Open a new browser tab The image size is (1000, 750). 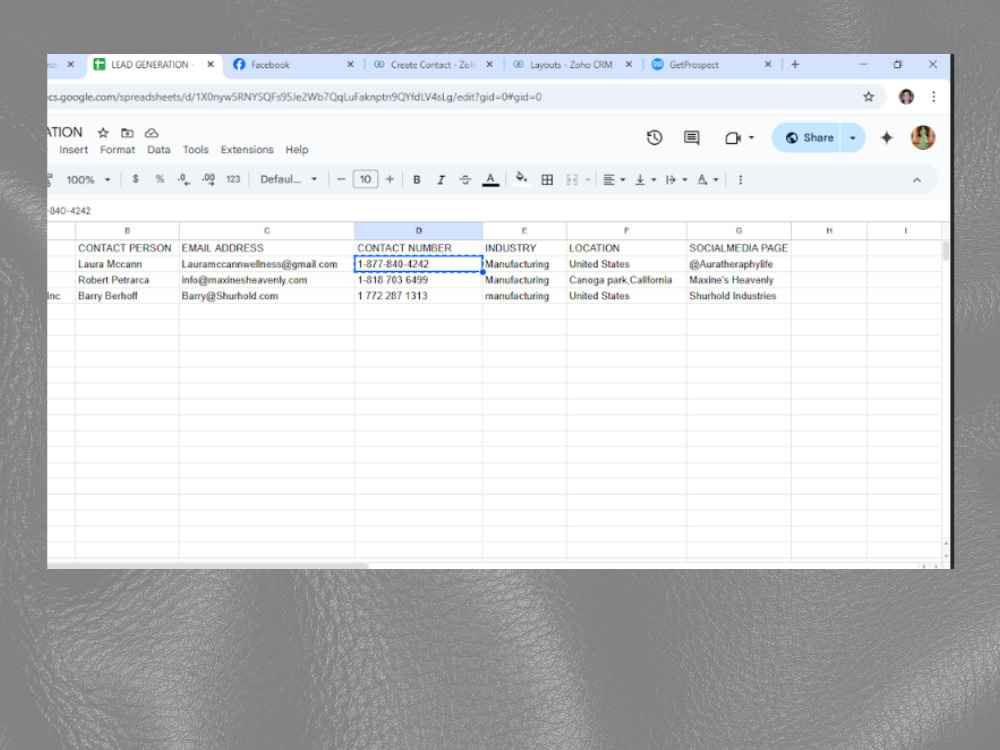(795, 64)
